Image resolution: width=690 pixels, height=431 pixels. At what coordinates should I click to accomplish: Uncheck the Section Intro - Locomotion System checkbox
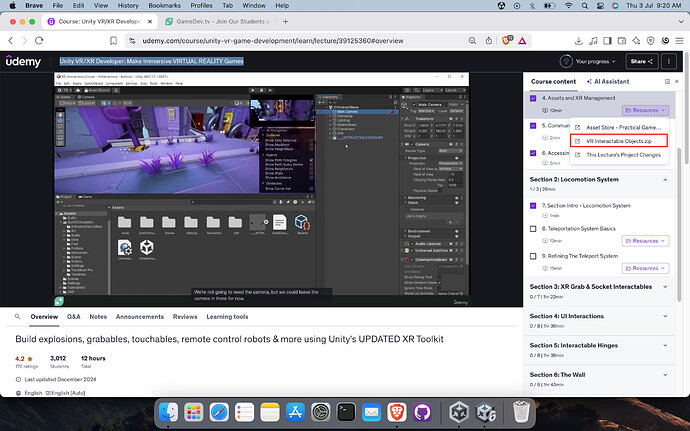point(534,205)
